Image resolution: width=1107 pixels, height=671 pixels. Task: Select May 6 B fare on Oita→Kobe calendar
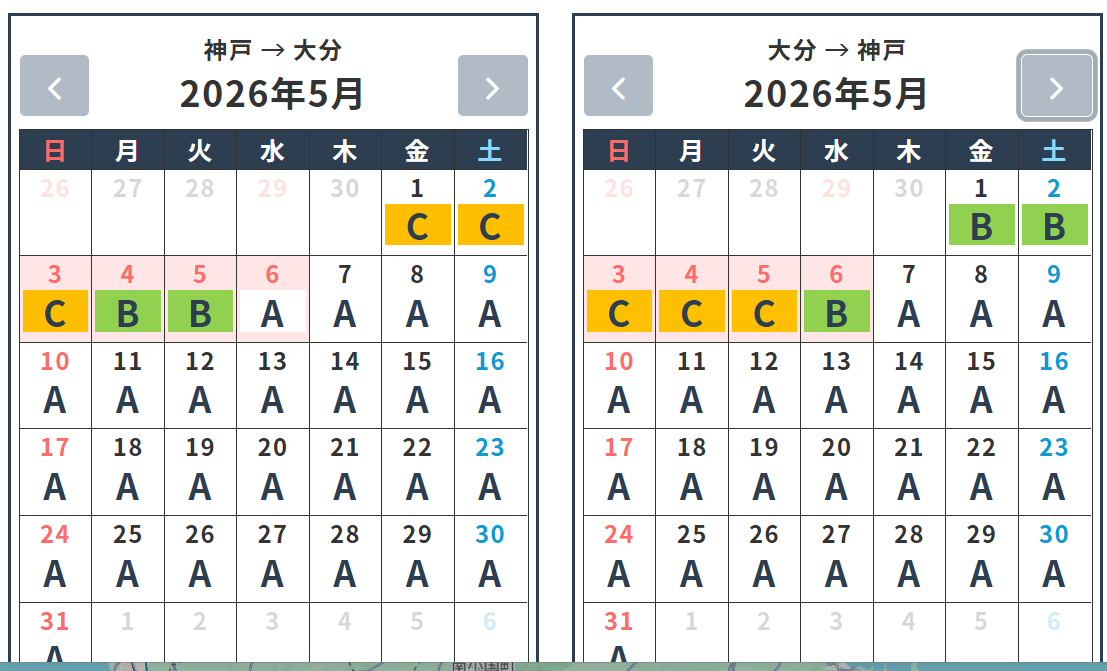pos(836,312)
